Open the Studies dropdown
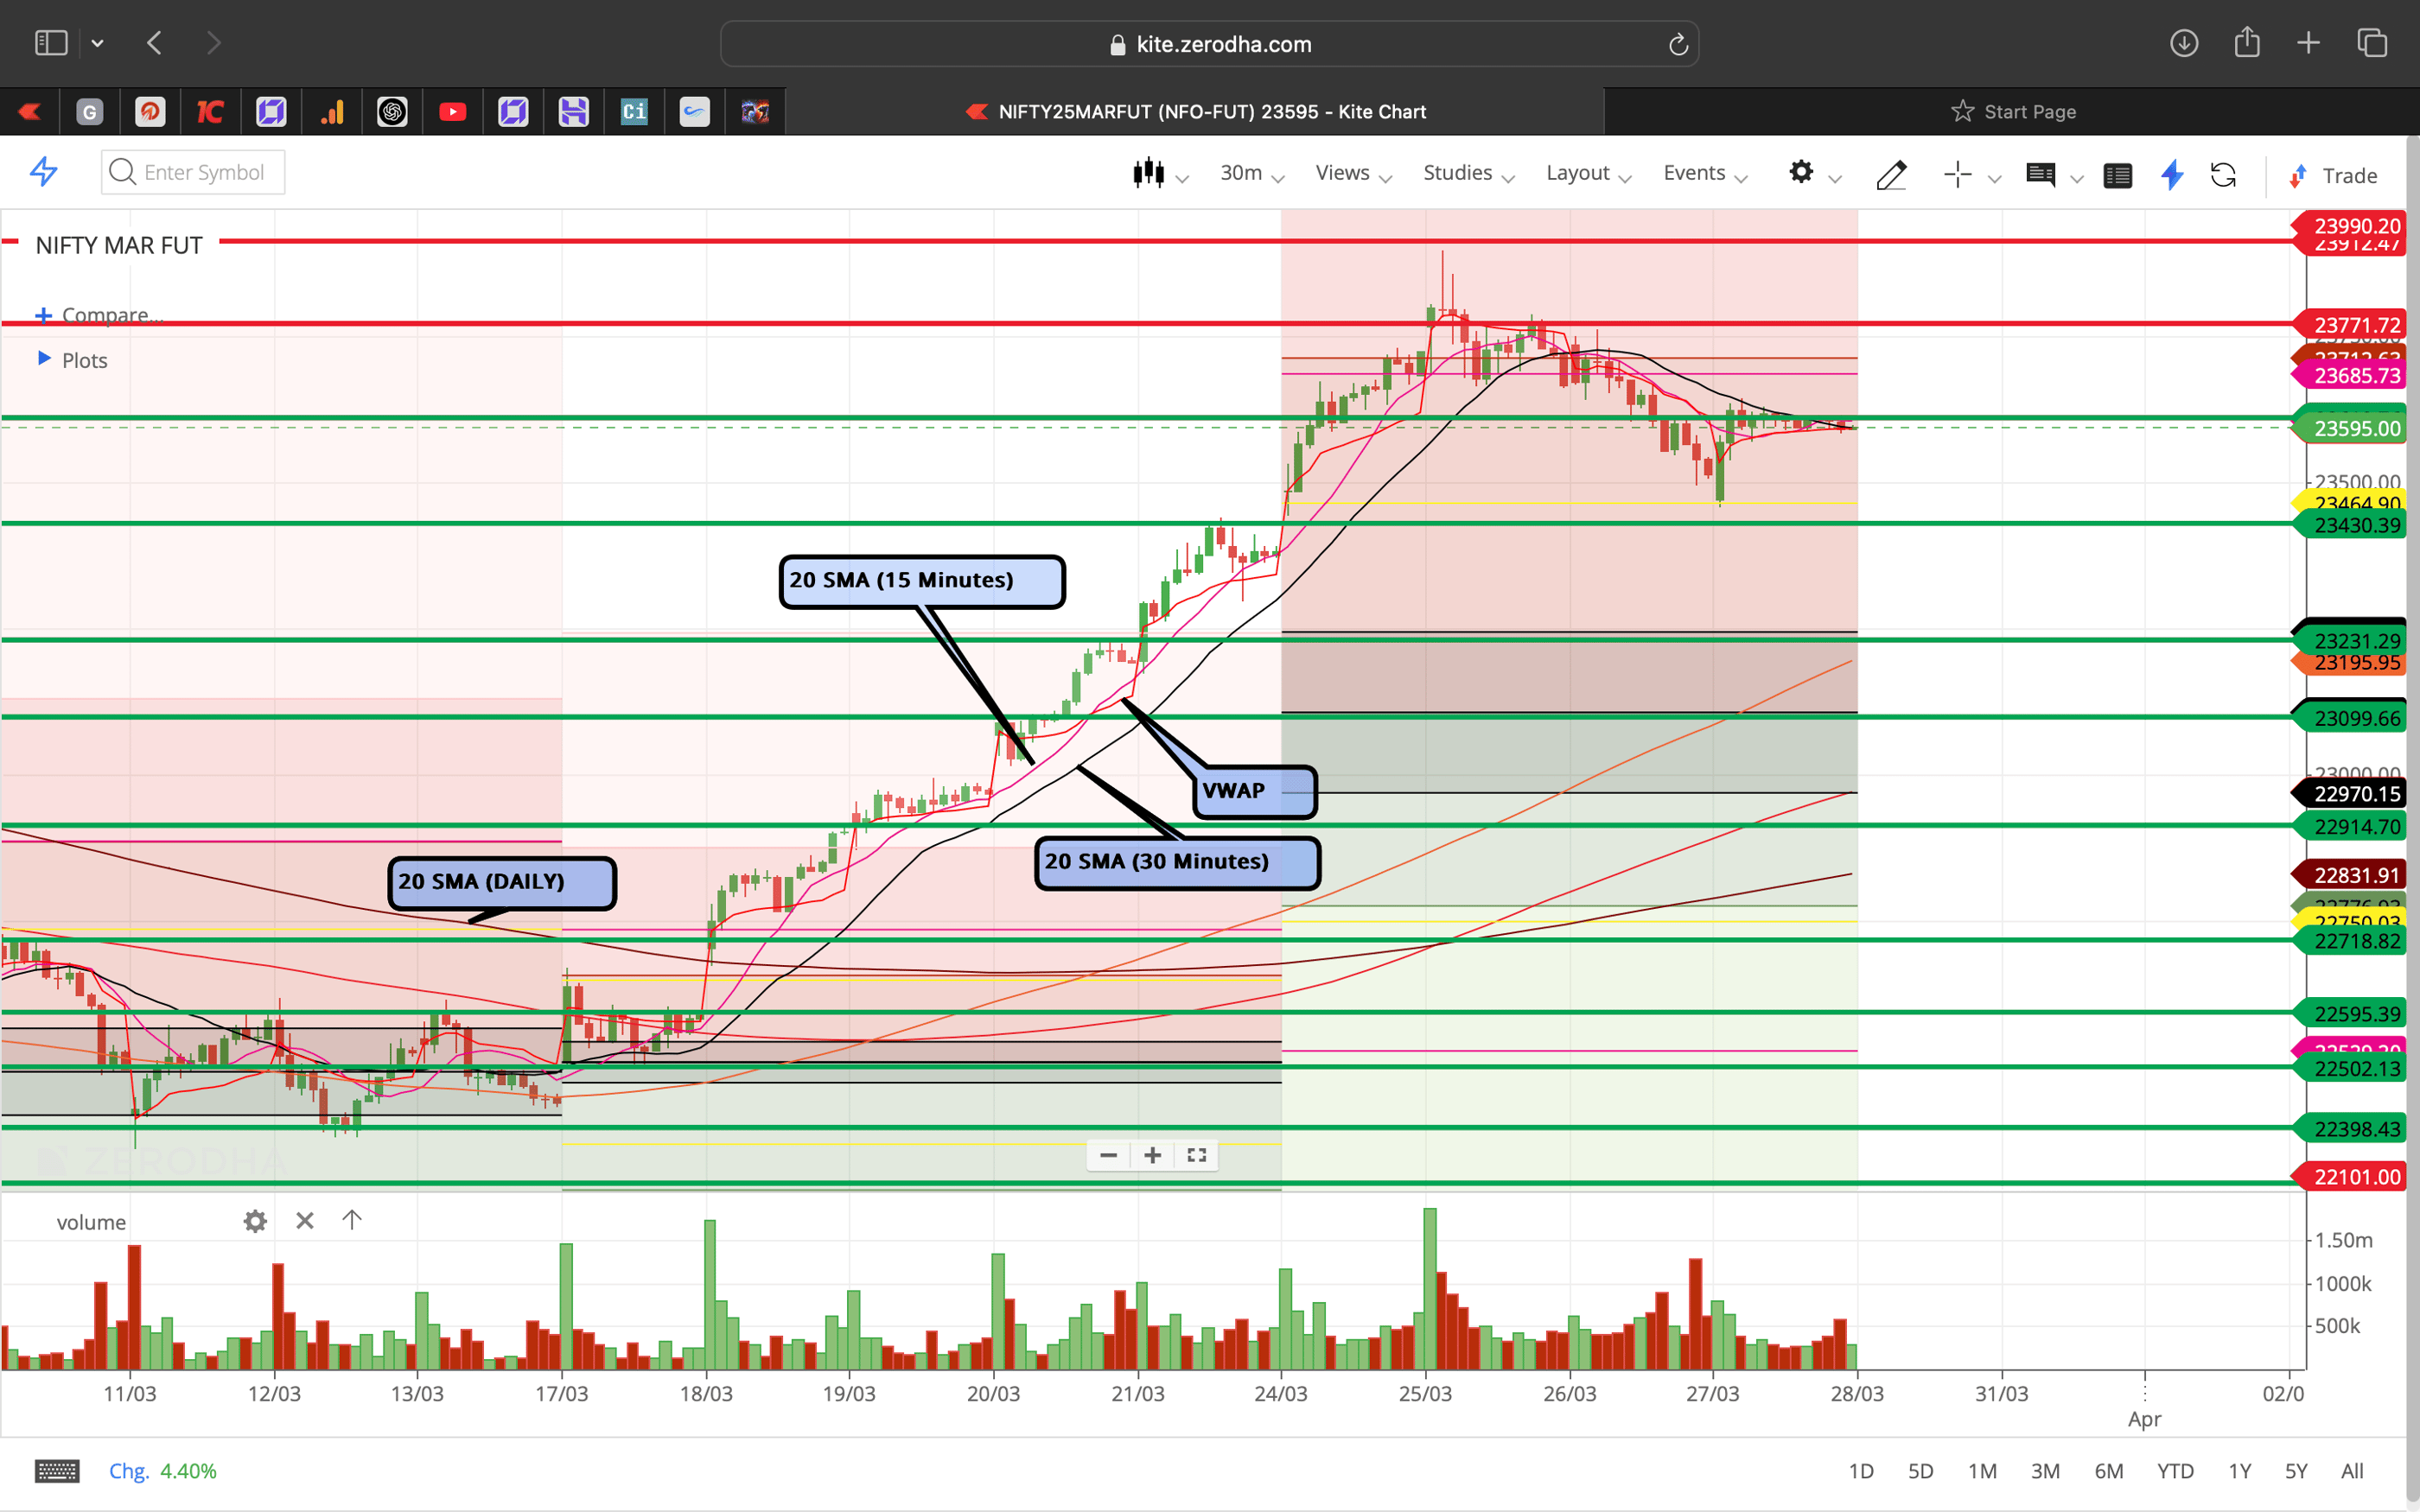The image size is (2420, 1512). 1456,172
